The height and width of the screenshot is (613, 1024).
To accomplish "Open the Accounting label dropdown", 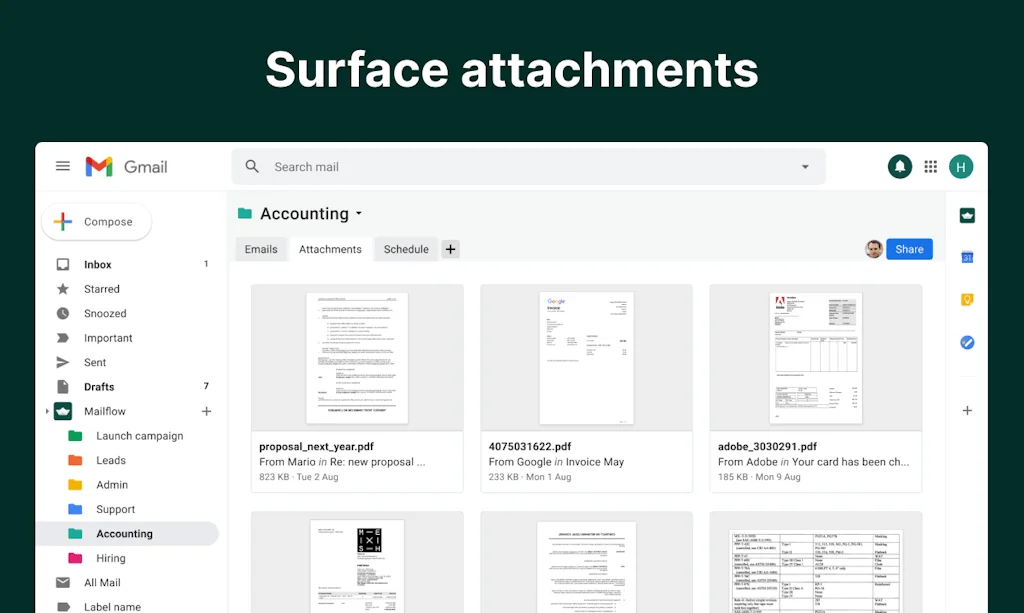I will 357,213.
